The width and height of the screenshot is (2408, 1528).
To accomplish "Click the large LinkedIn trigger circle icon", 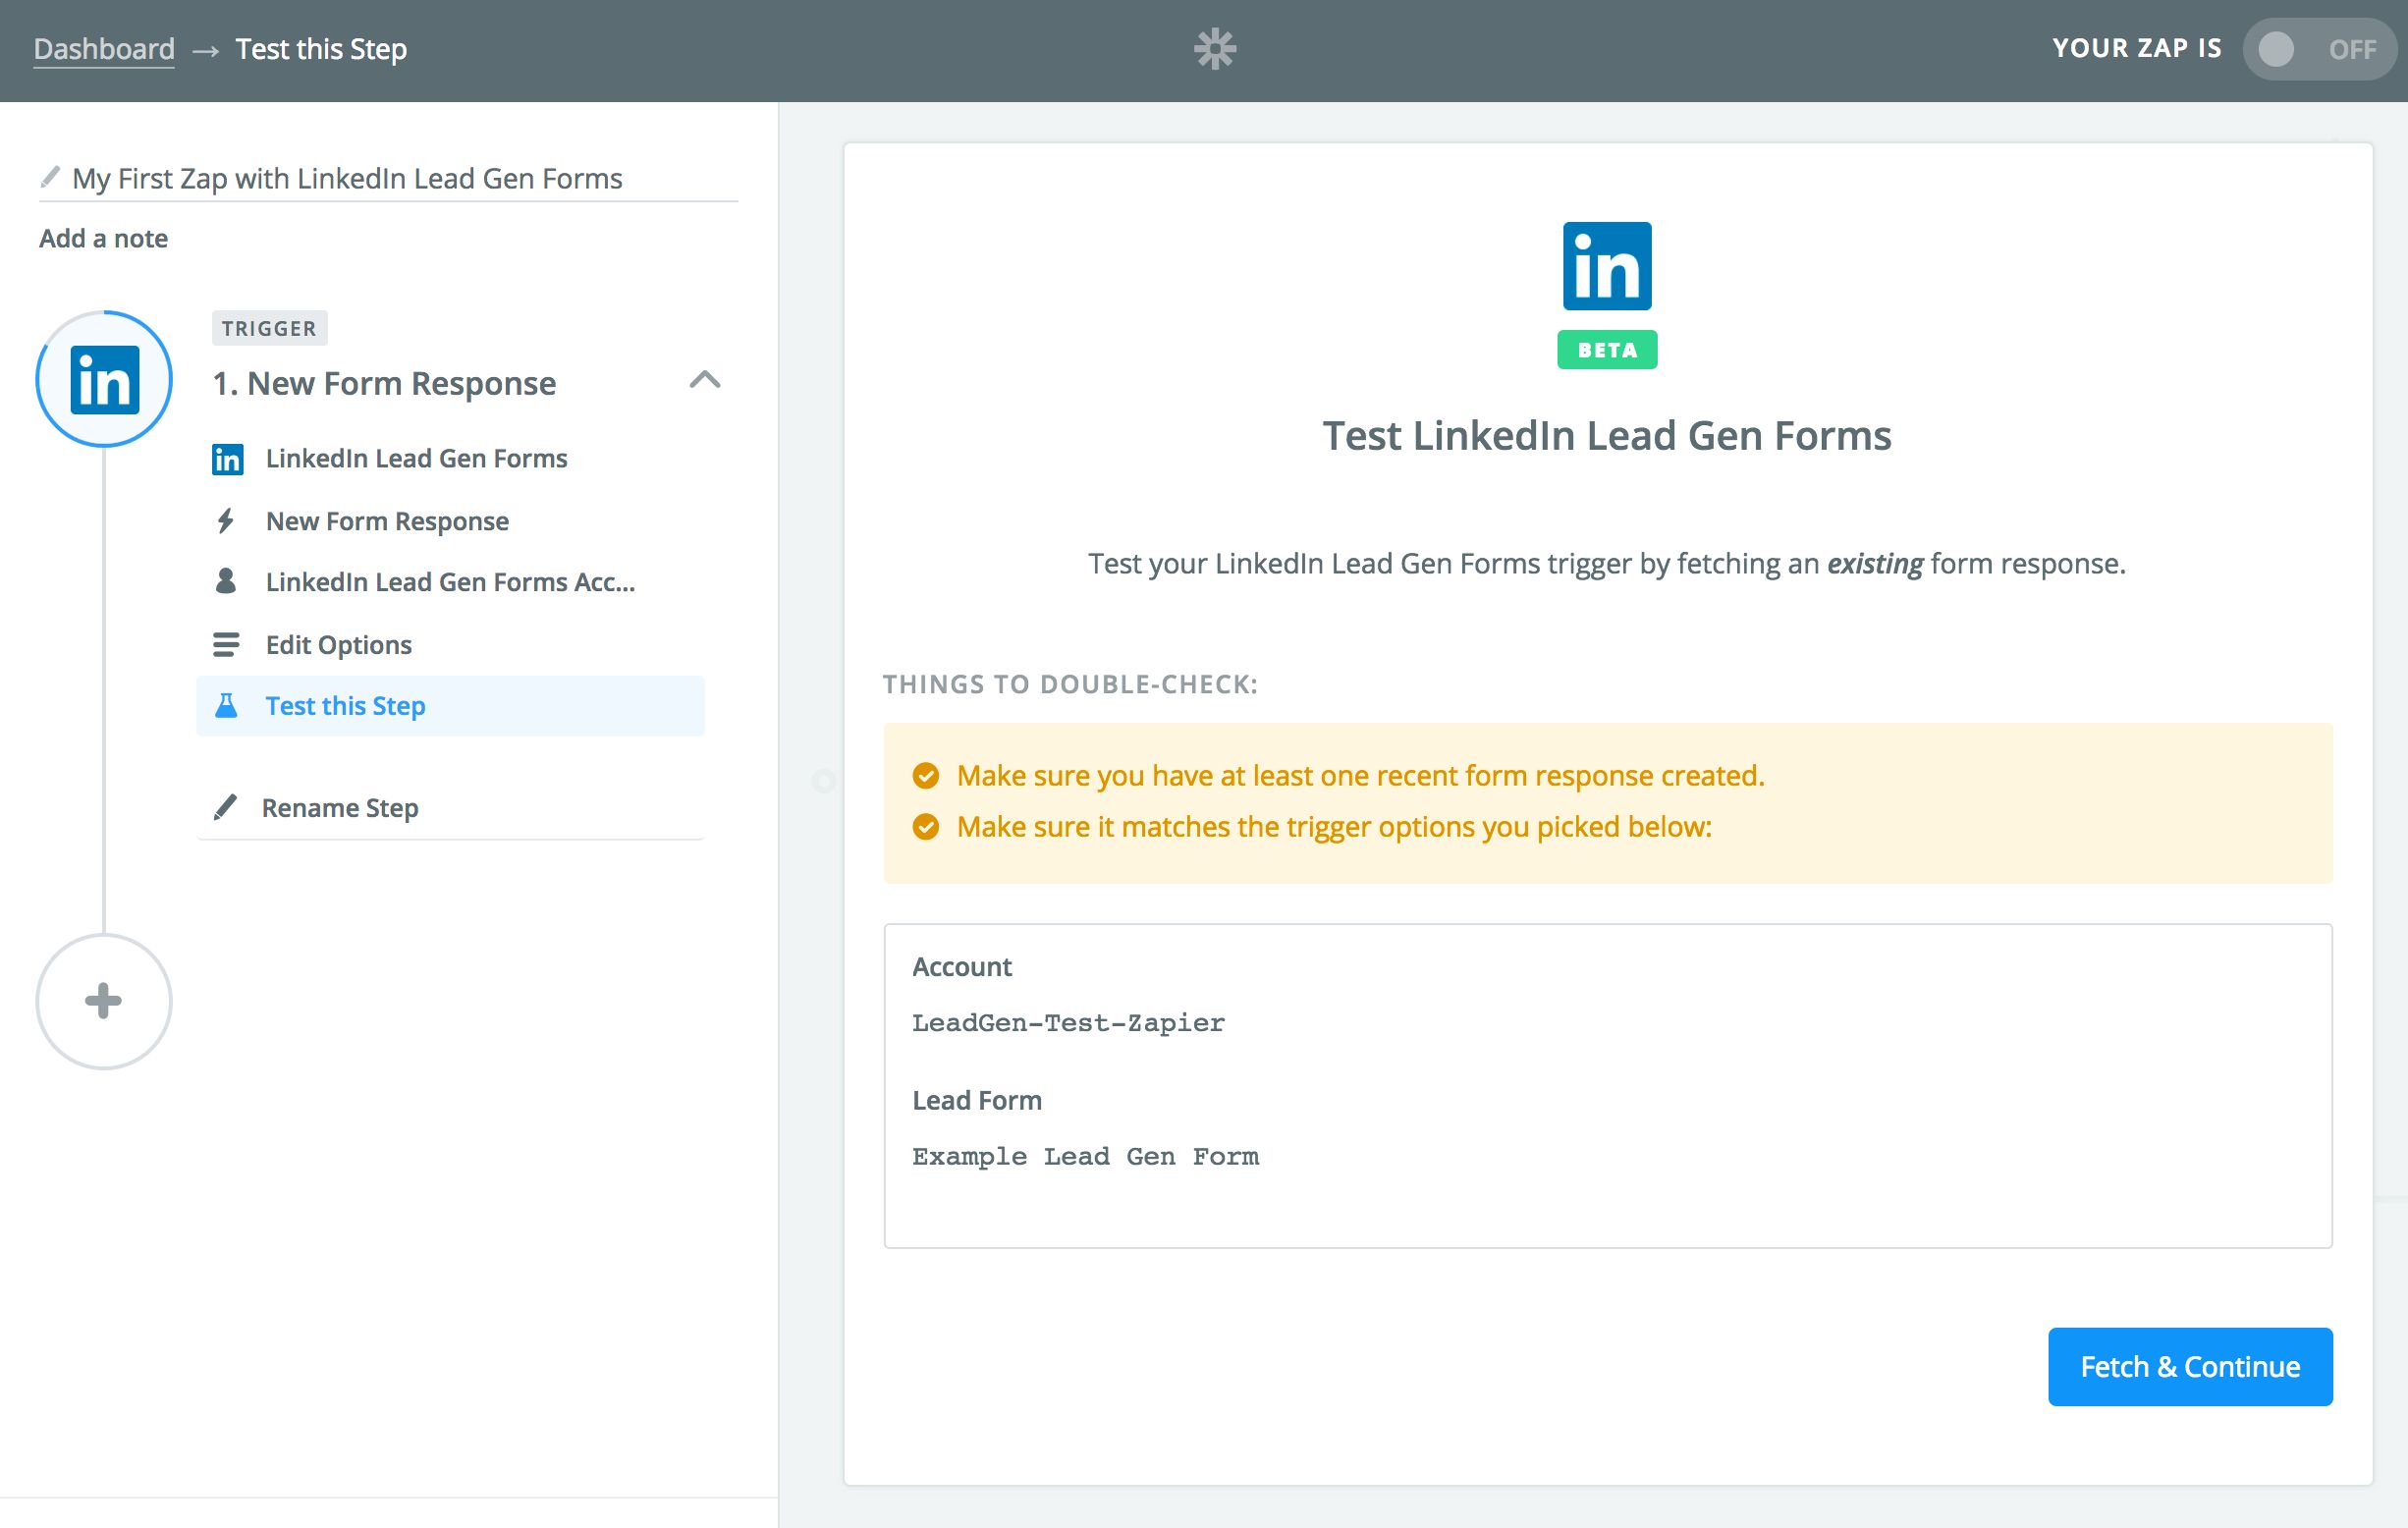I will click(x=104, y=379).
